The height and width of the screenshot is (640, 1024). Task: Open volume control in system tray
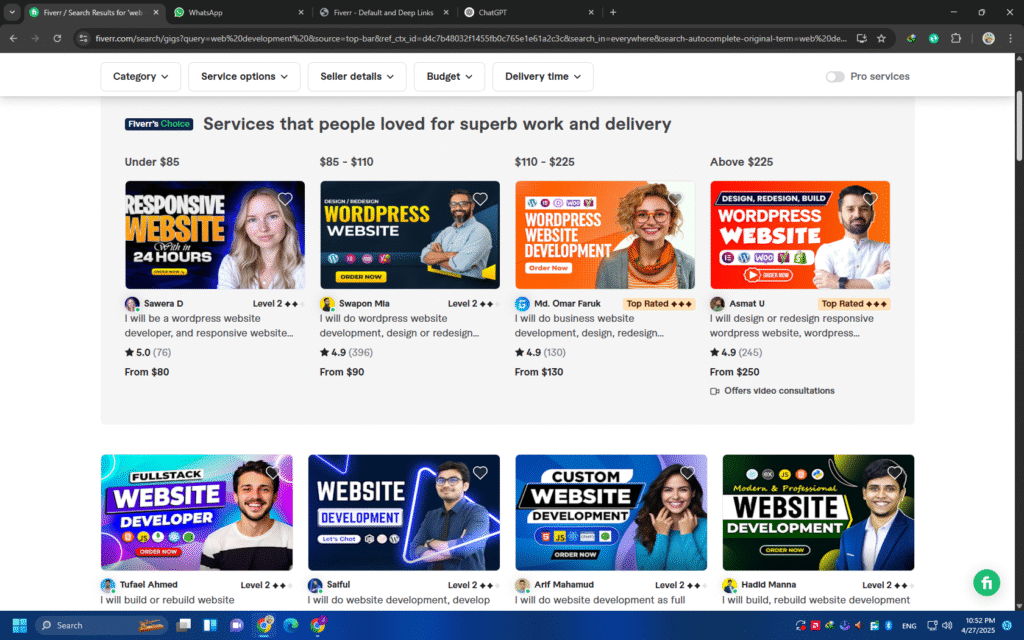pyautogui.click(x=947, y=626)
